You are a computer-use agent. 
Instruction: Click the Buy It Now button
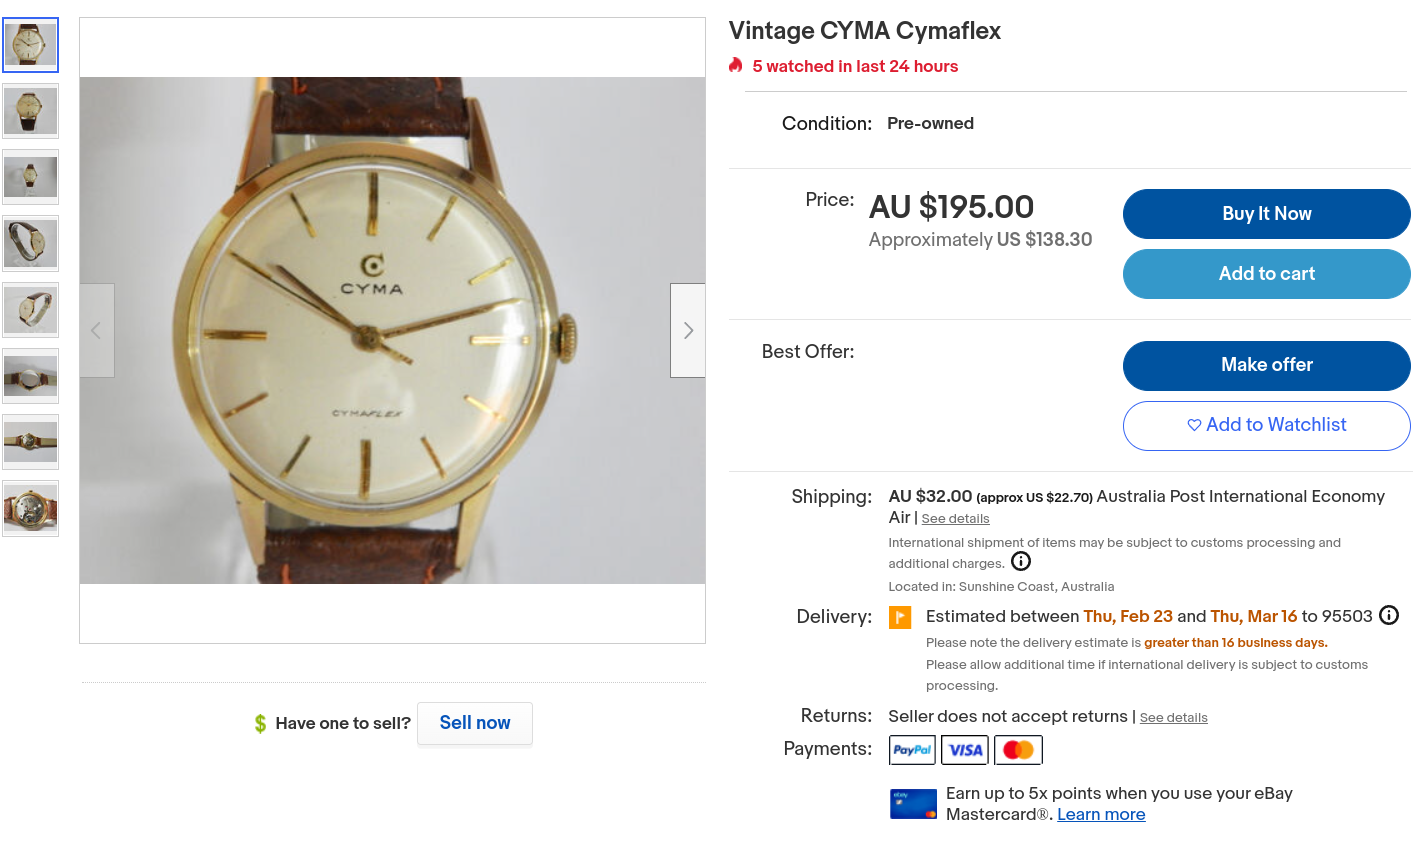[x=1266, y=214]
